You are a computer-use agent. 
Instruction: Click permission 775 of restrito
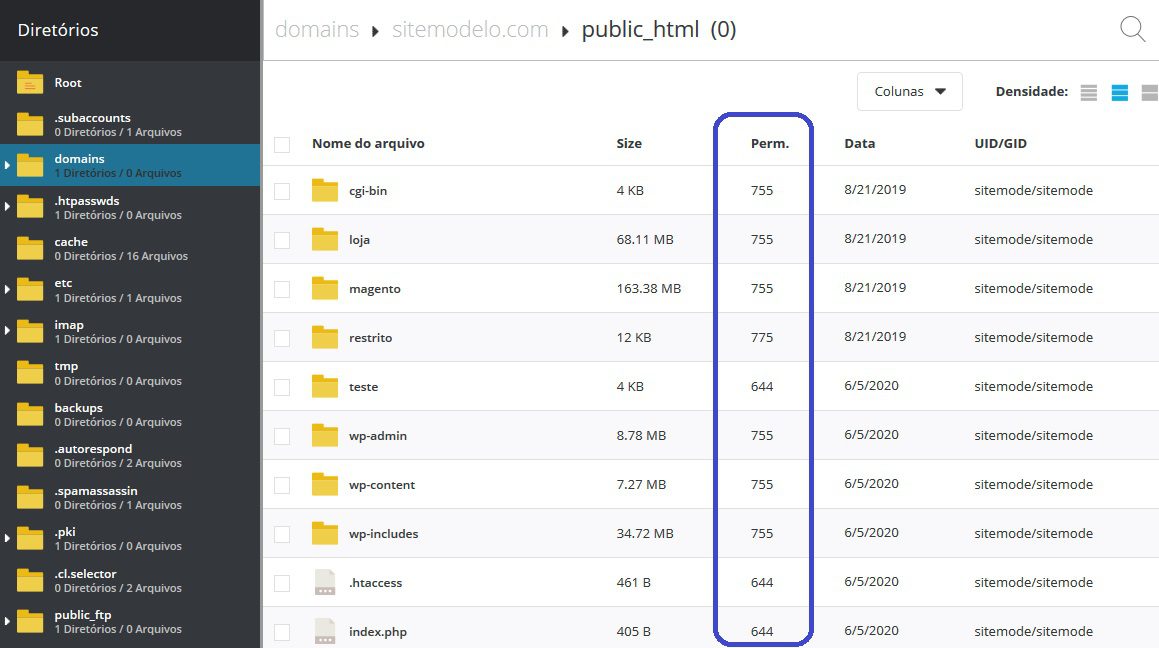[762, 338]
